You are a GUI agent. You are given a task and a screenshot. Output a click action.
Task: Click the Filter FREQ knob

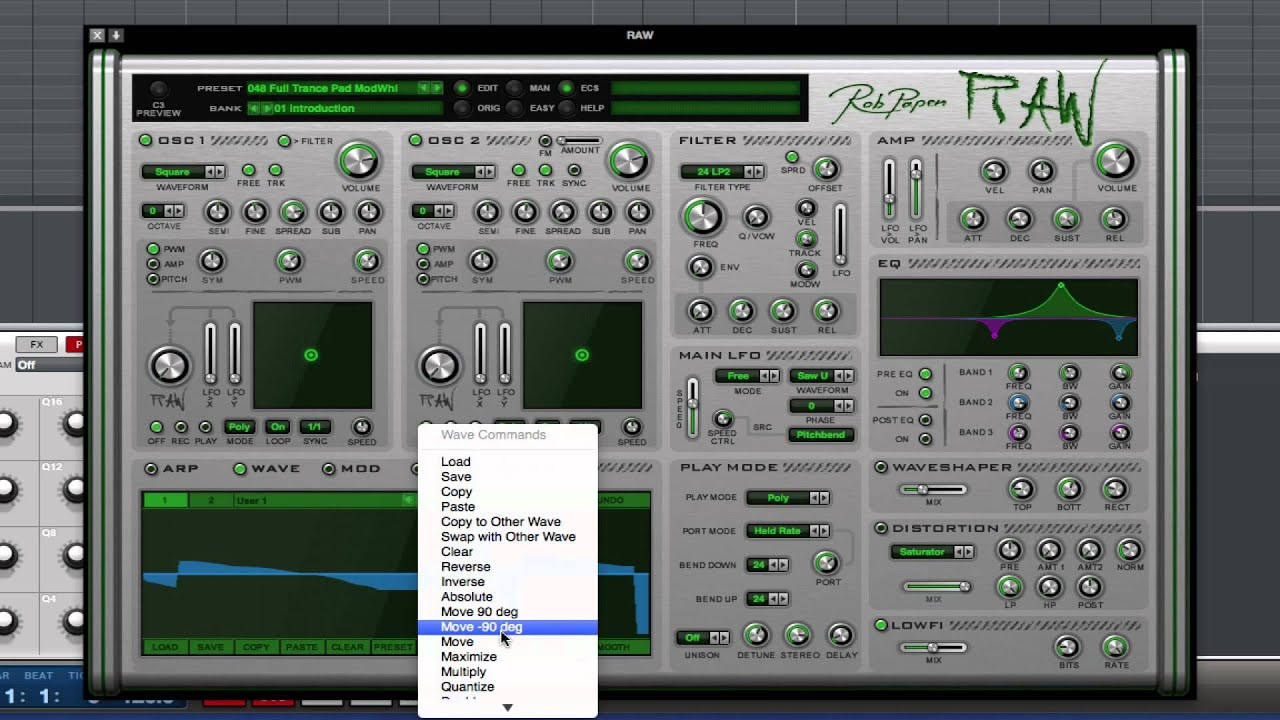point(703,217)
